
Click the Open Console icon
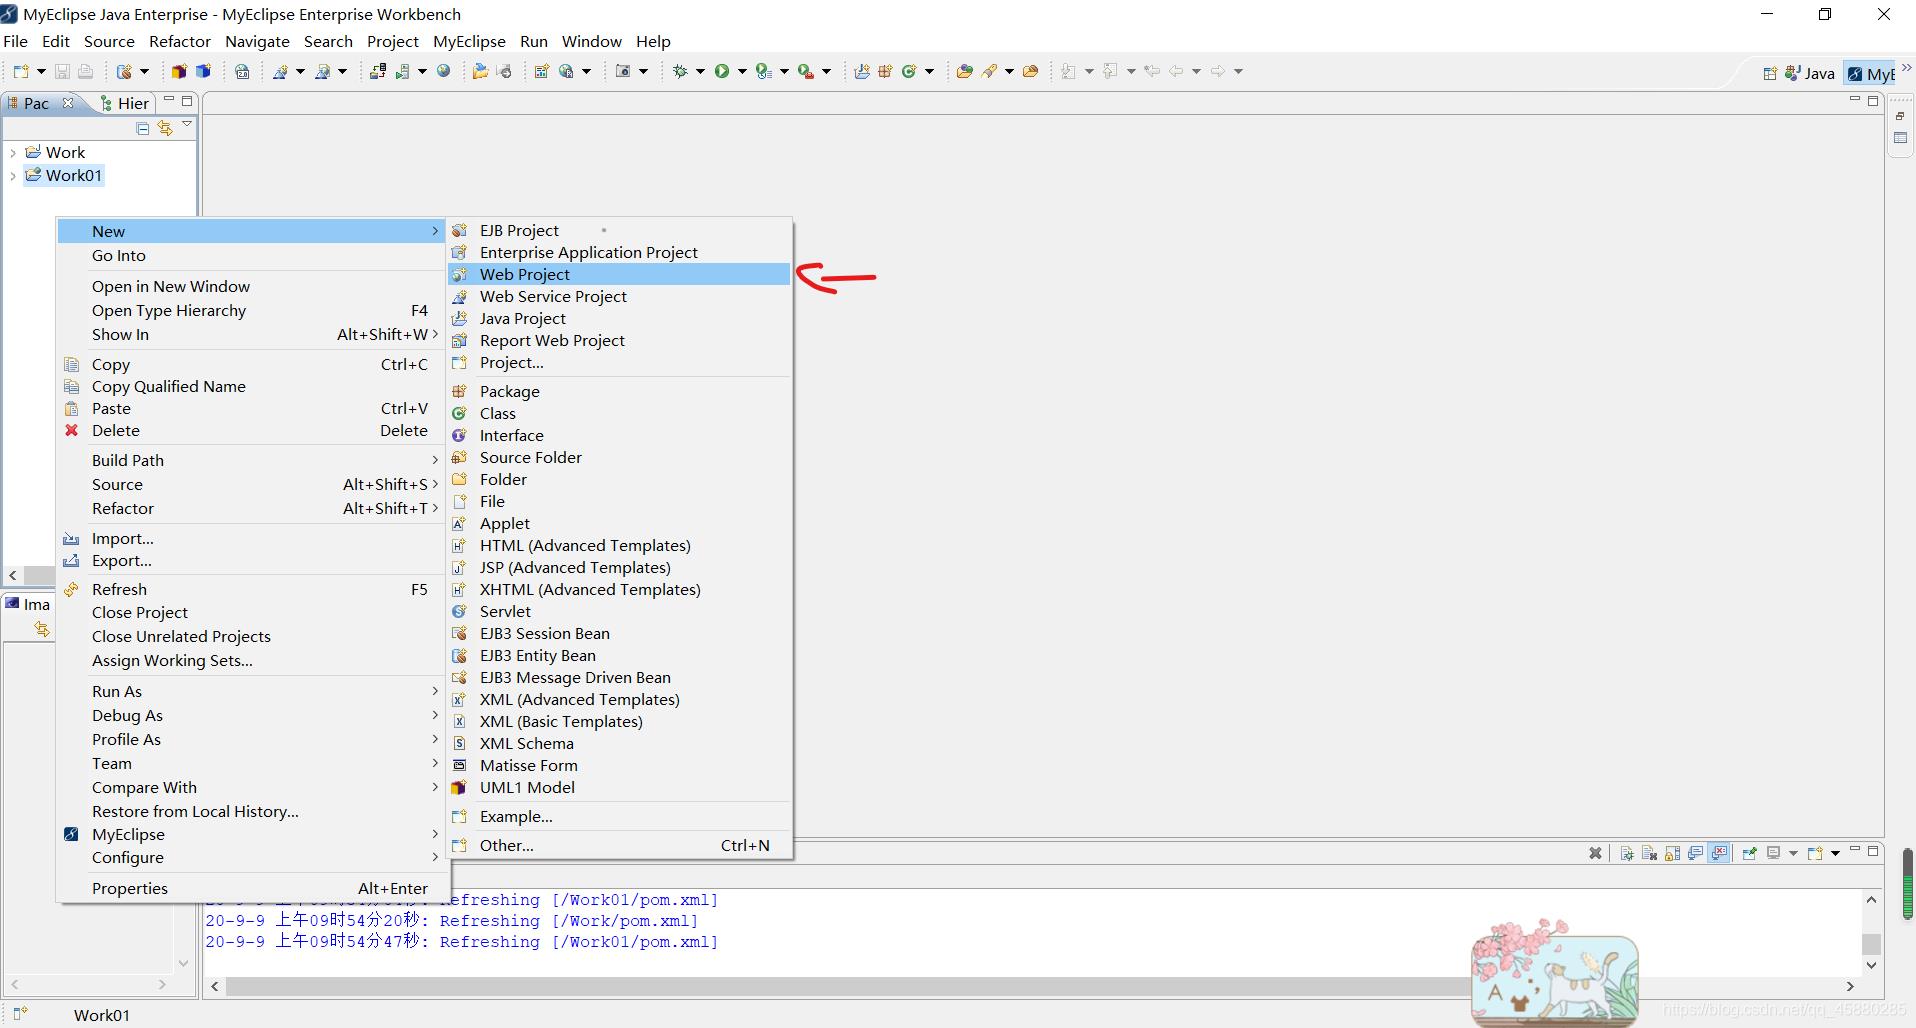1815,853
